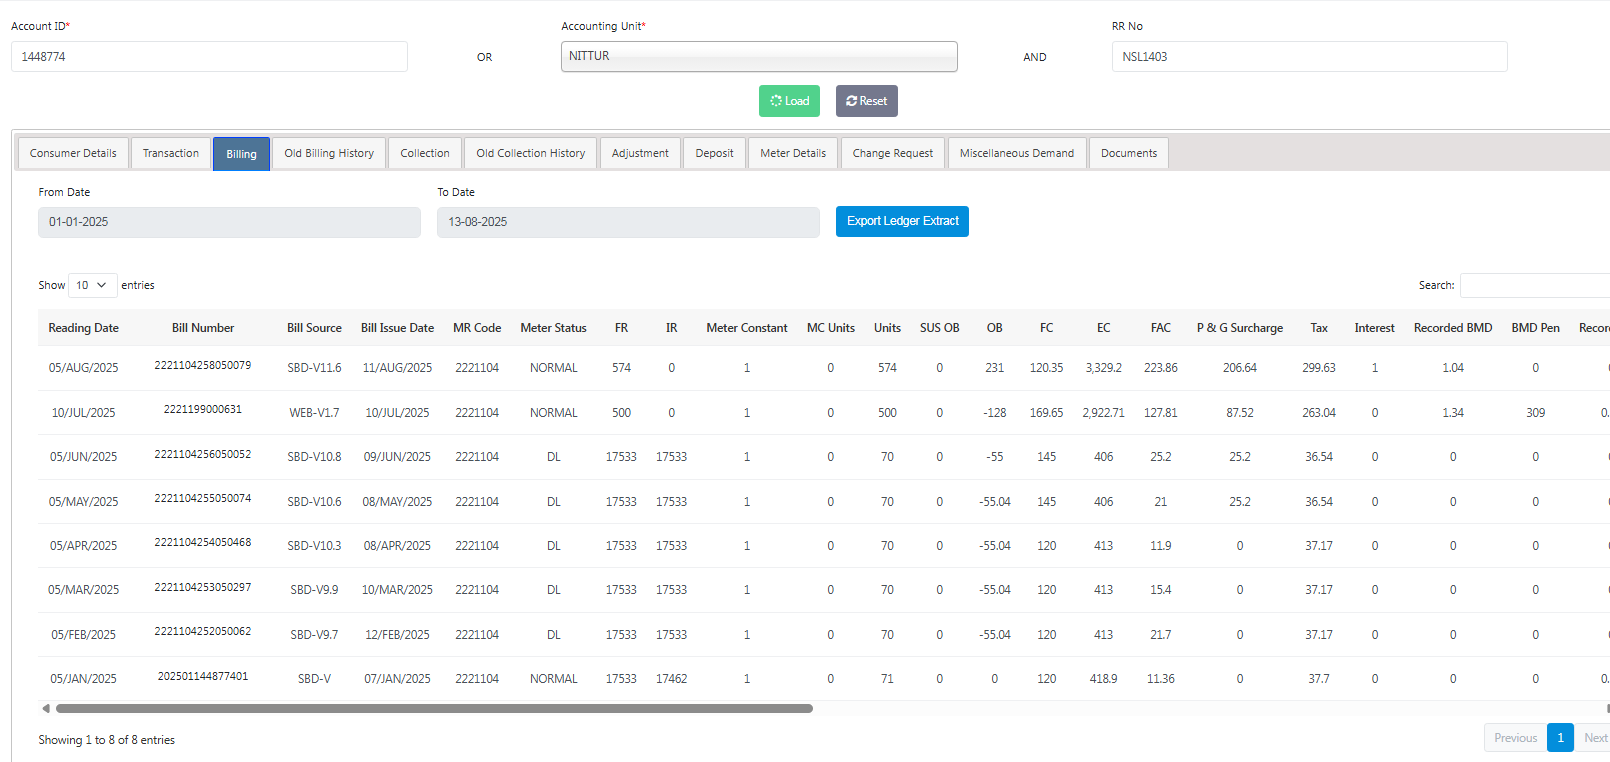
Task: Click the RR No input field
Action: point(1309,57)
